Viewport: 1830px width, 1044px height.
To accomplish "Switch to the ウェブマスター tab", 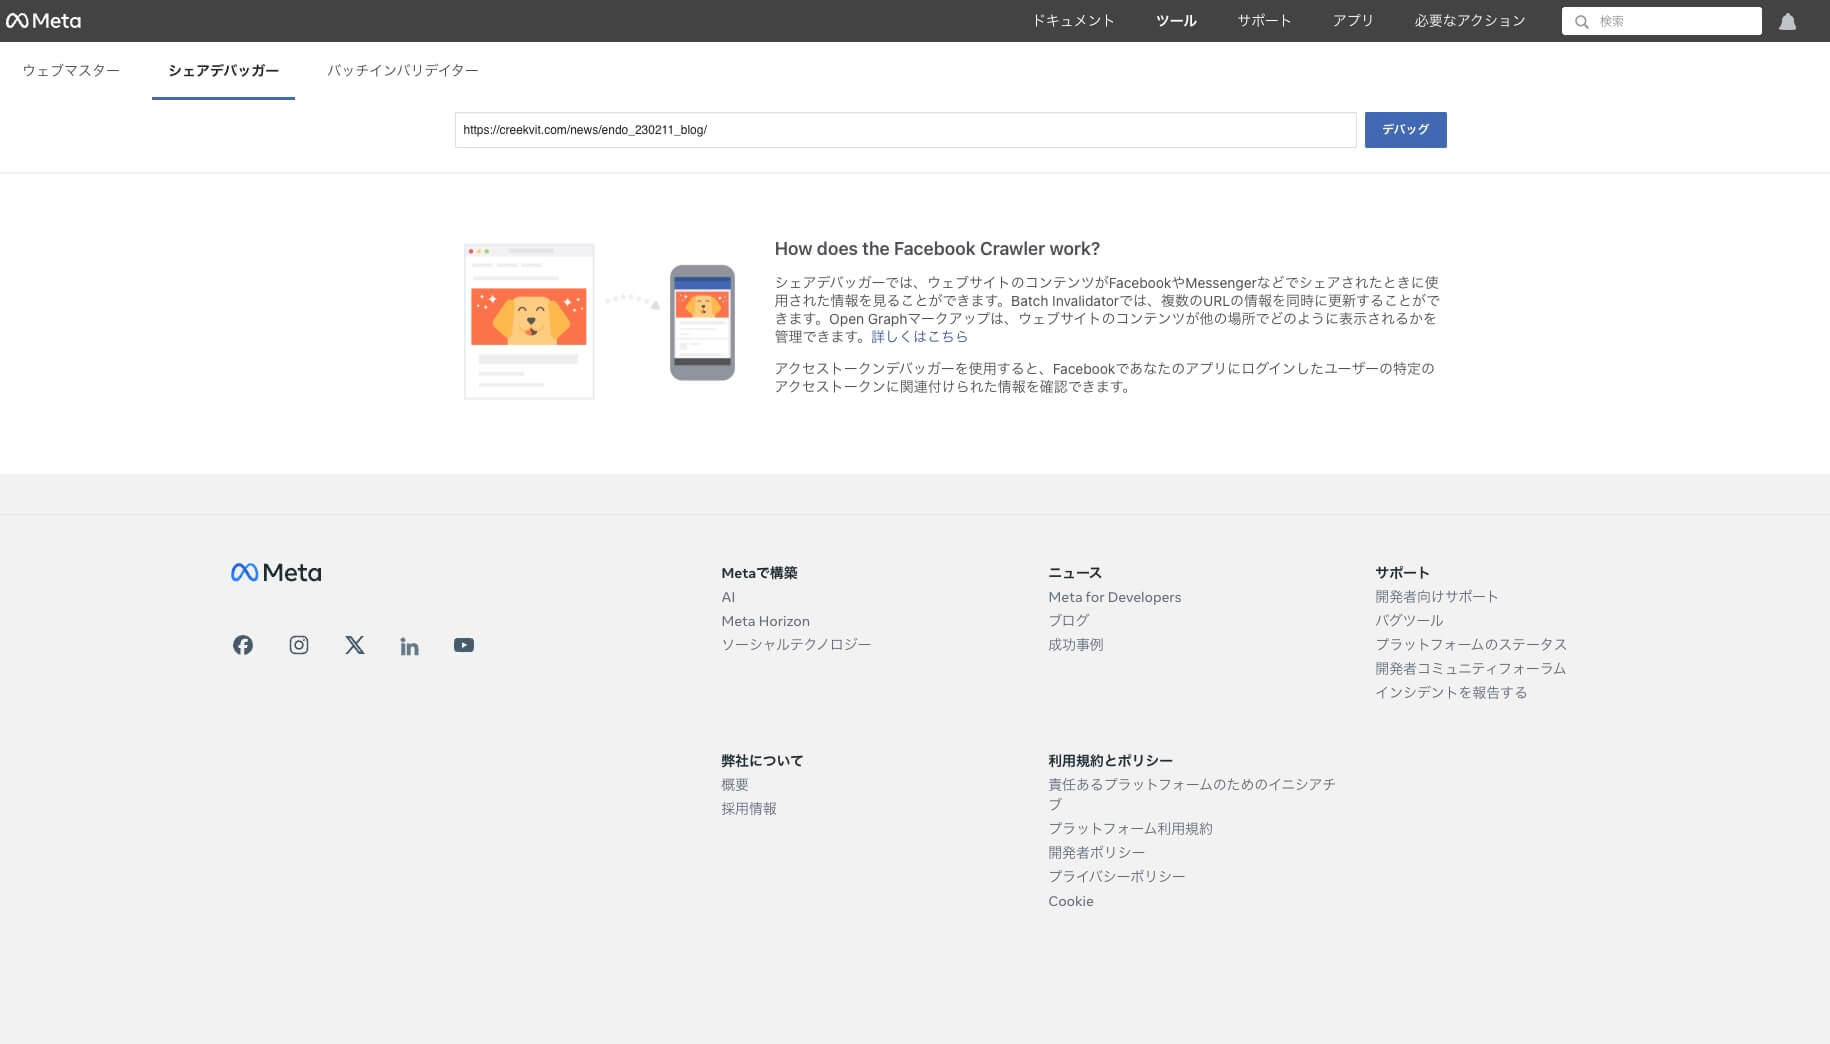I will click(71, 71).
